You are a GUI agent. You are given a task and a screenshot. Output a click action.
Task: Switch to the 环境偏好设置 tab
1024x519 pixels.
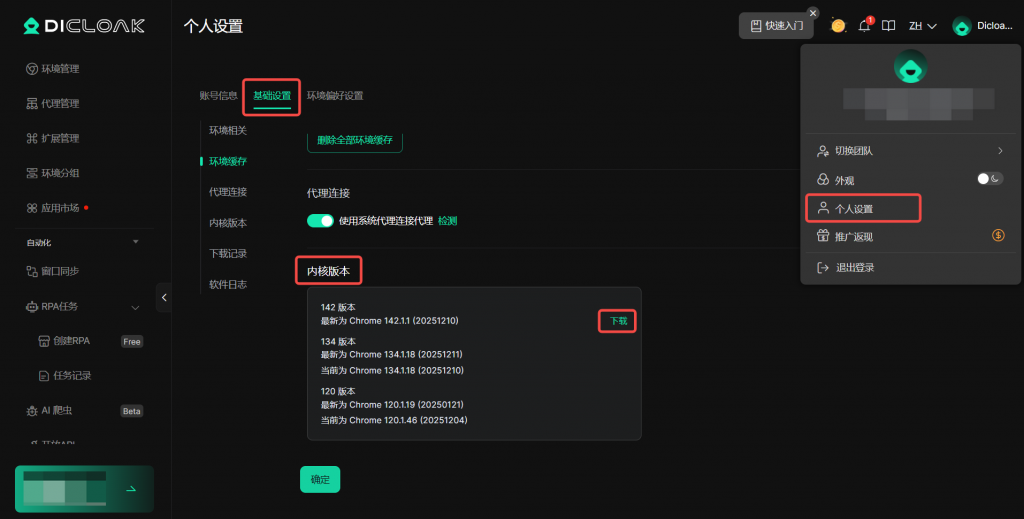335,96
